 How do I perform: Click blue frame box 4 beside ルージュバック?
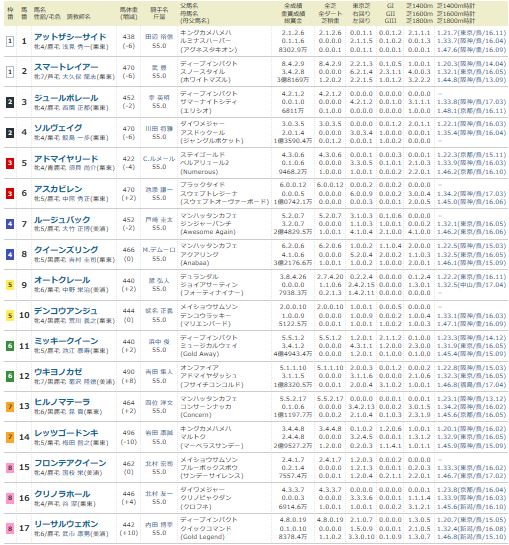click(10, 224)
